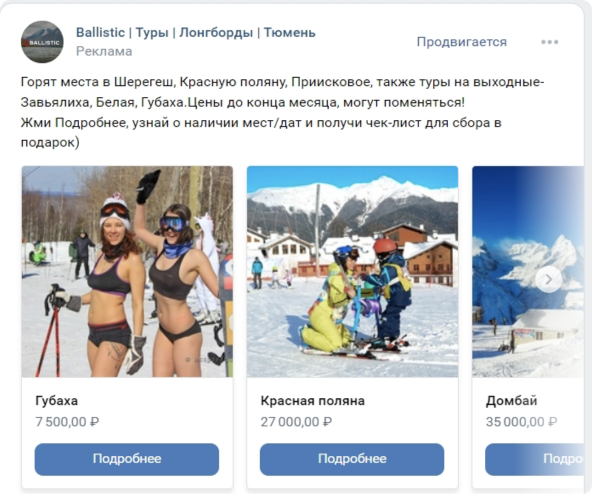592x494 pixels.
Task: Click Подробнее button under Красная поляна
Action: tap(352, 459)
